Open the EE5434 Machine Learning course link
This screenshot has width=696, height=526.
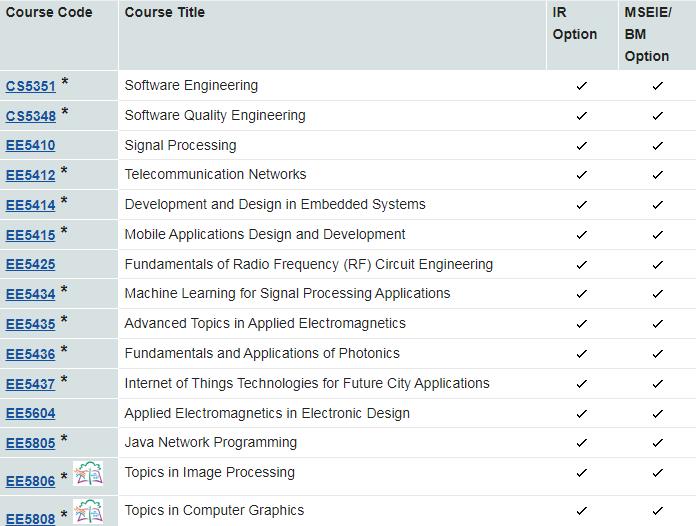pos(31,295)
